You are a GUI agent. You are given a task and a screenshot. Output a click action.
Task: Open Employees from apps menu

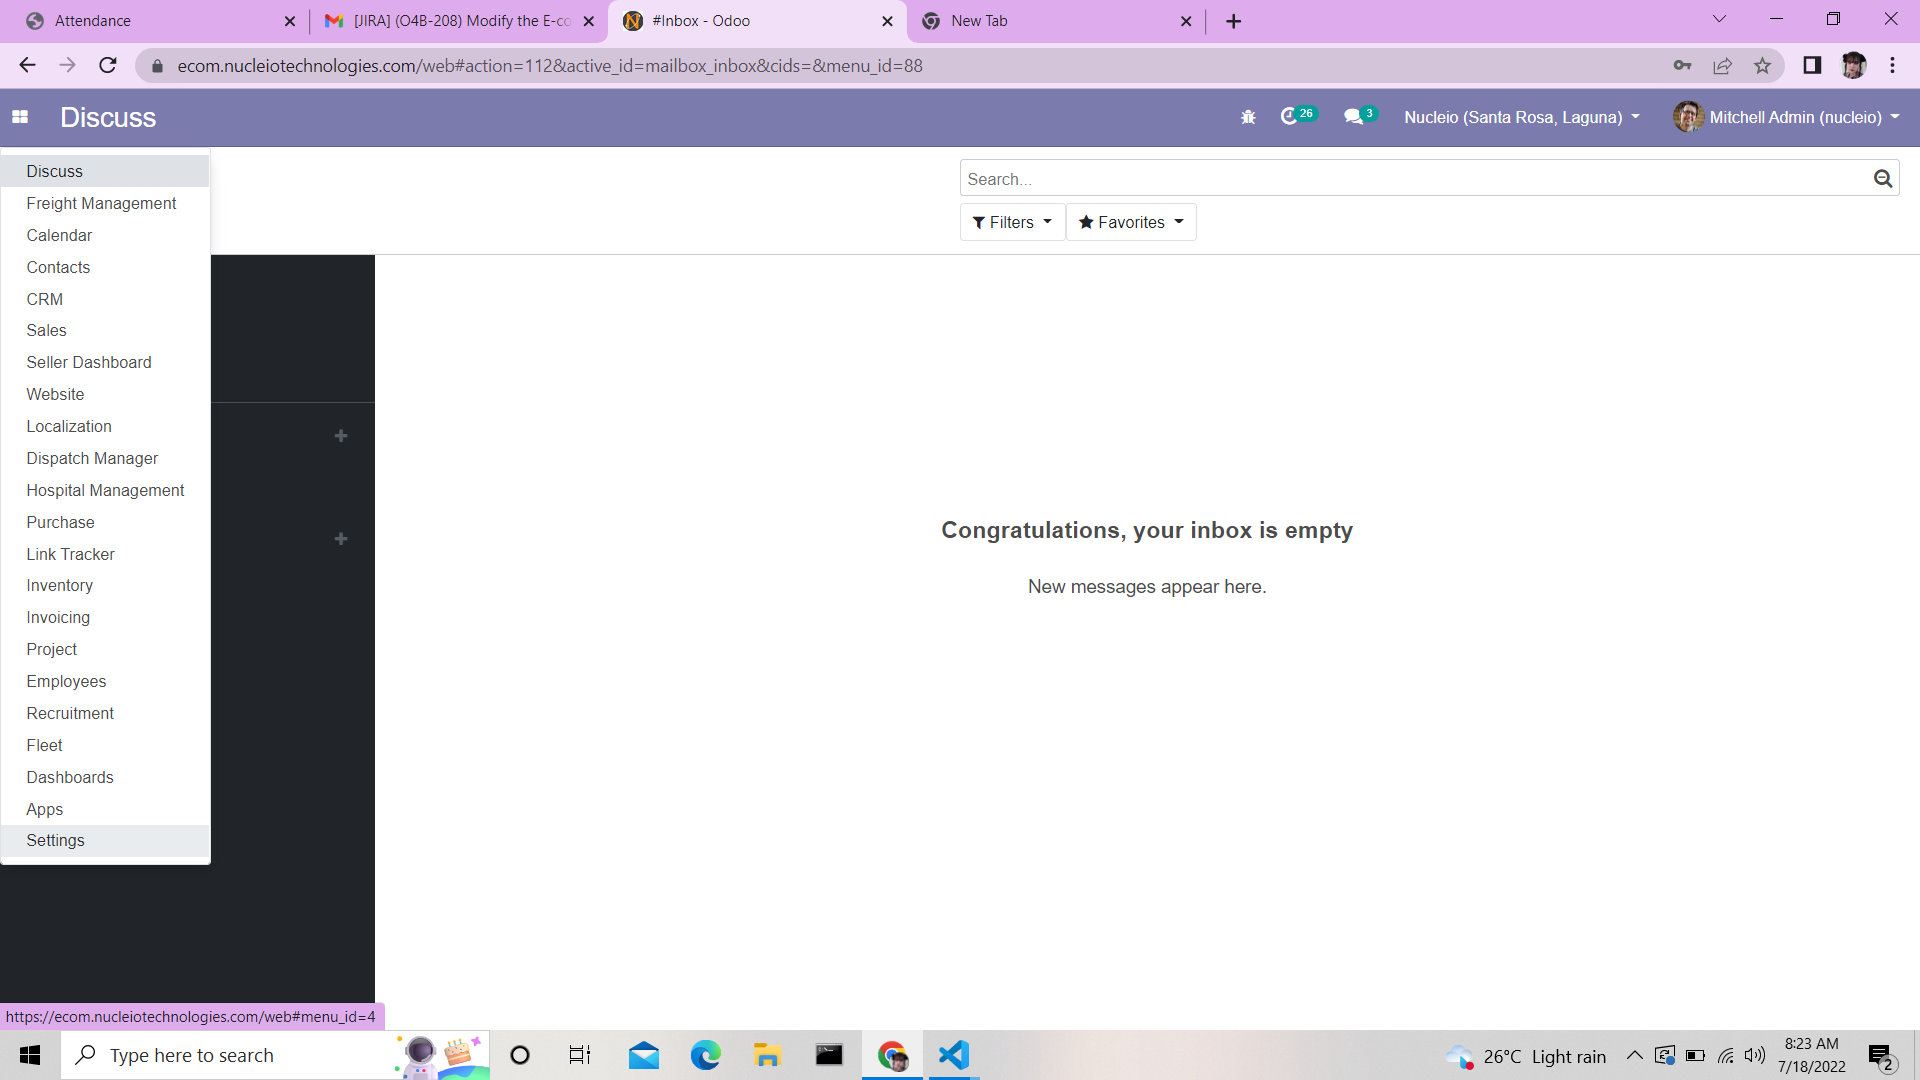coord(105,681)
